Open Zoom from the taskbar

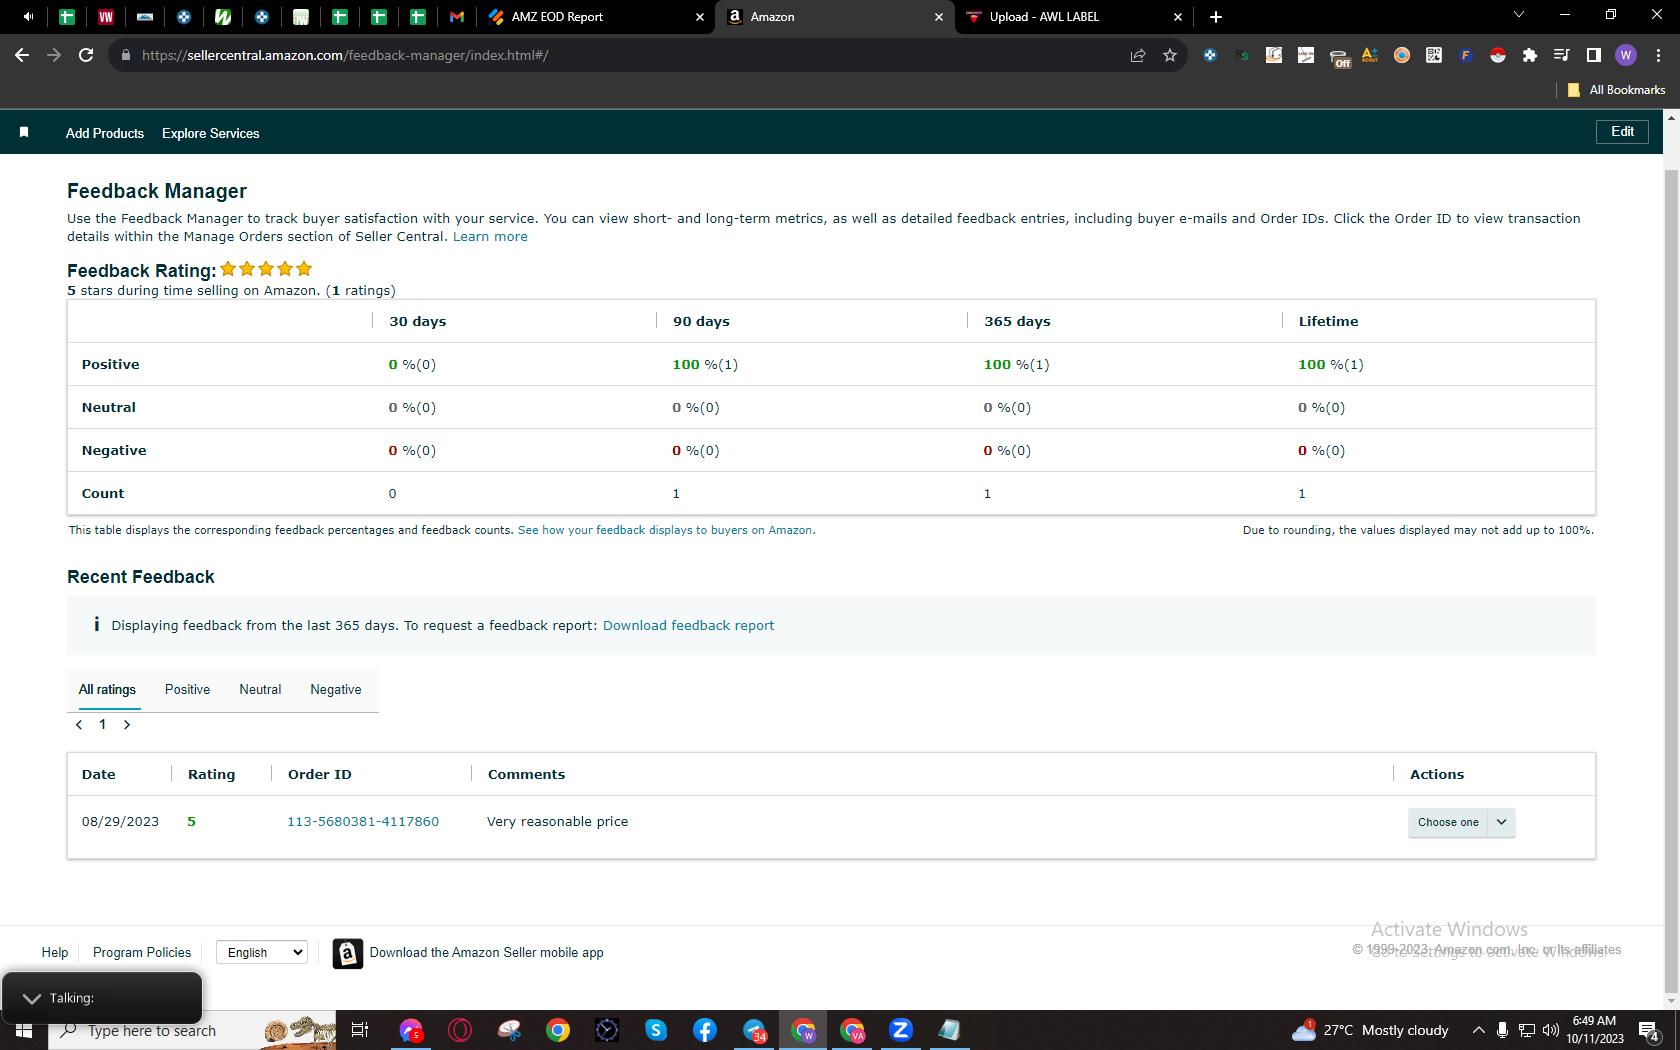[901, 1030]
